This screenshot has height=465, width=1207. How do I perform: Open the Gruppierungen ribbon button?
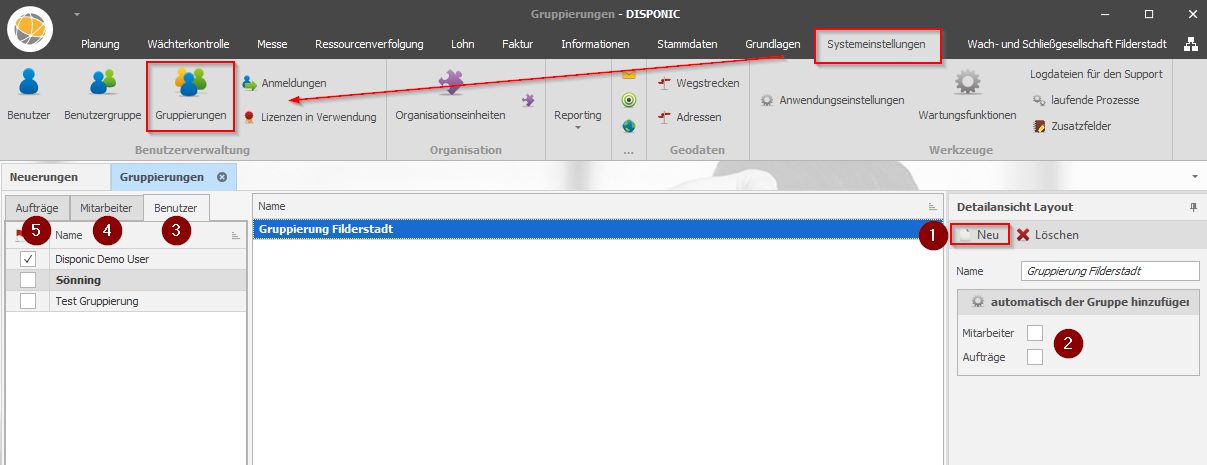coord(191,95)
